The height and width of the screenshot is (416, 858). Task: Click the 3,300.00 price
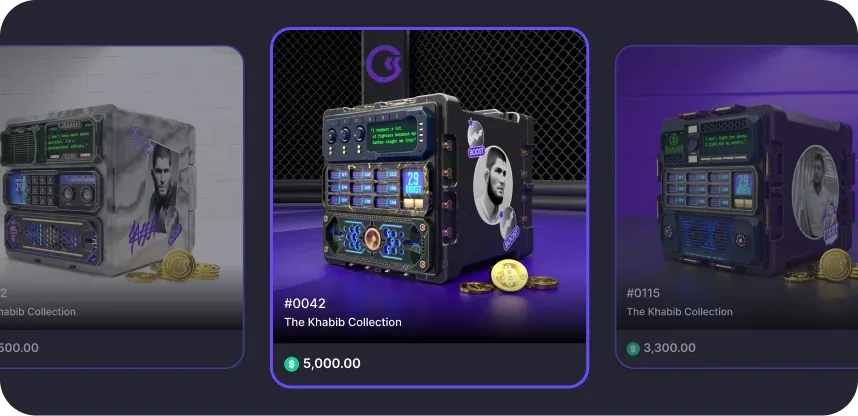tap(670, 348)
